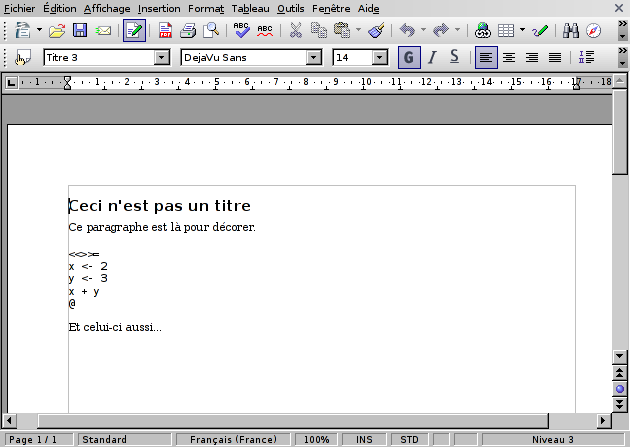
Task: Click the format paintbrush icon
Action: 376,30
